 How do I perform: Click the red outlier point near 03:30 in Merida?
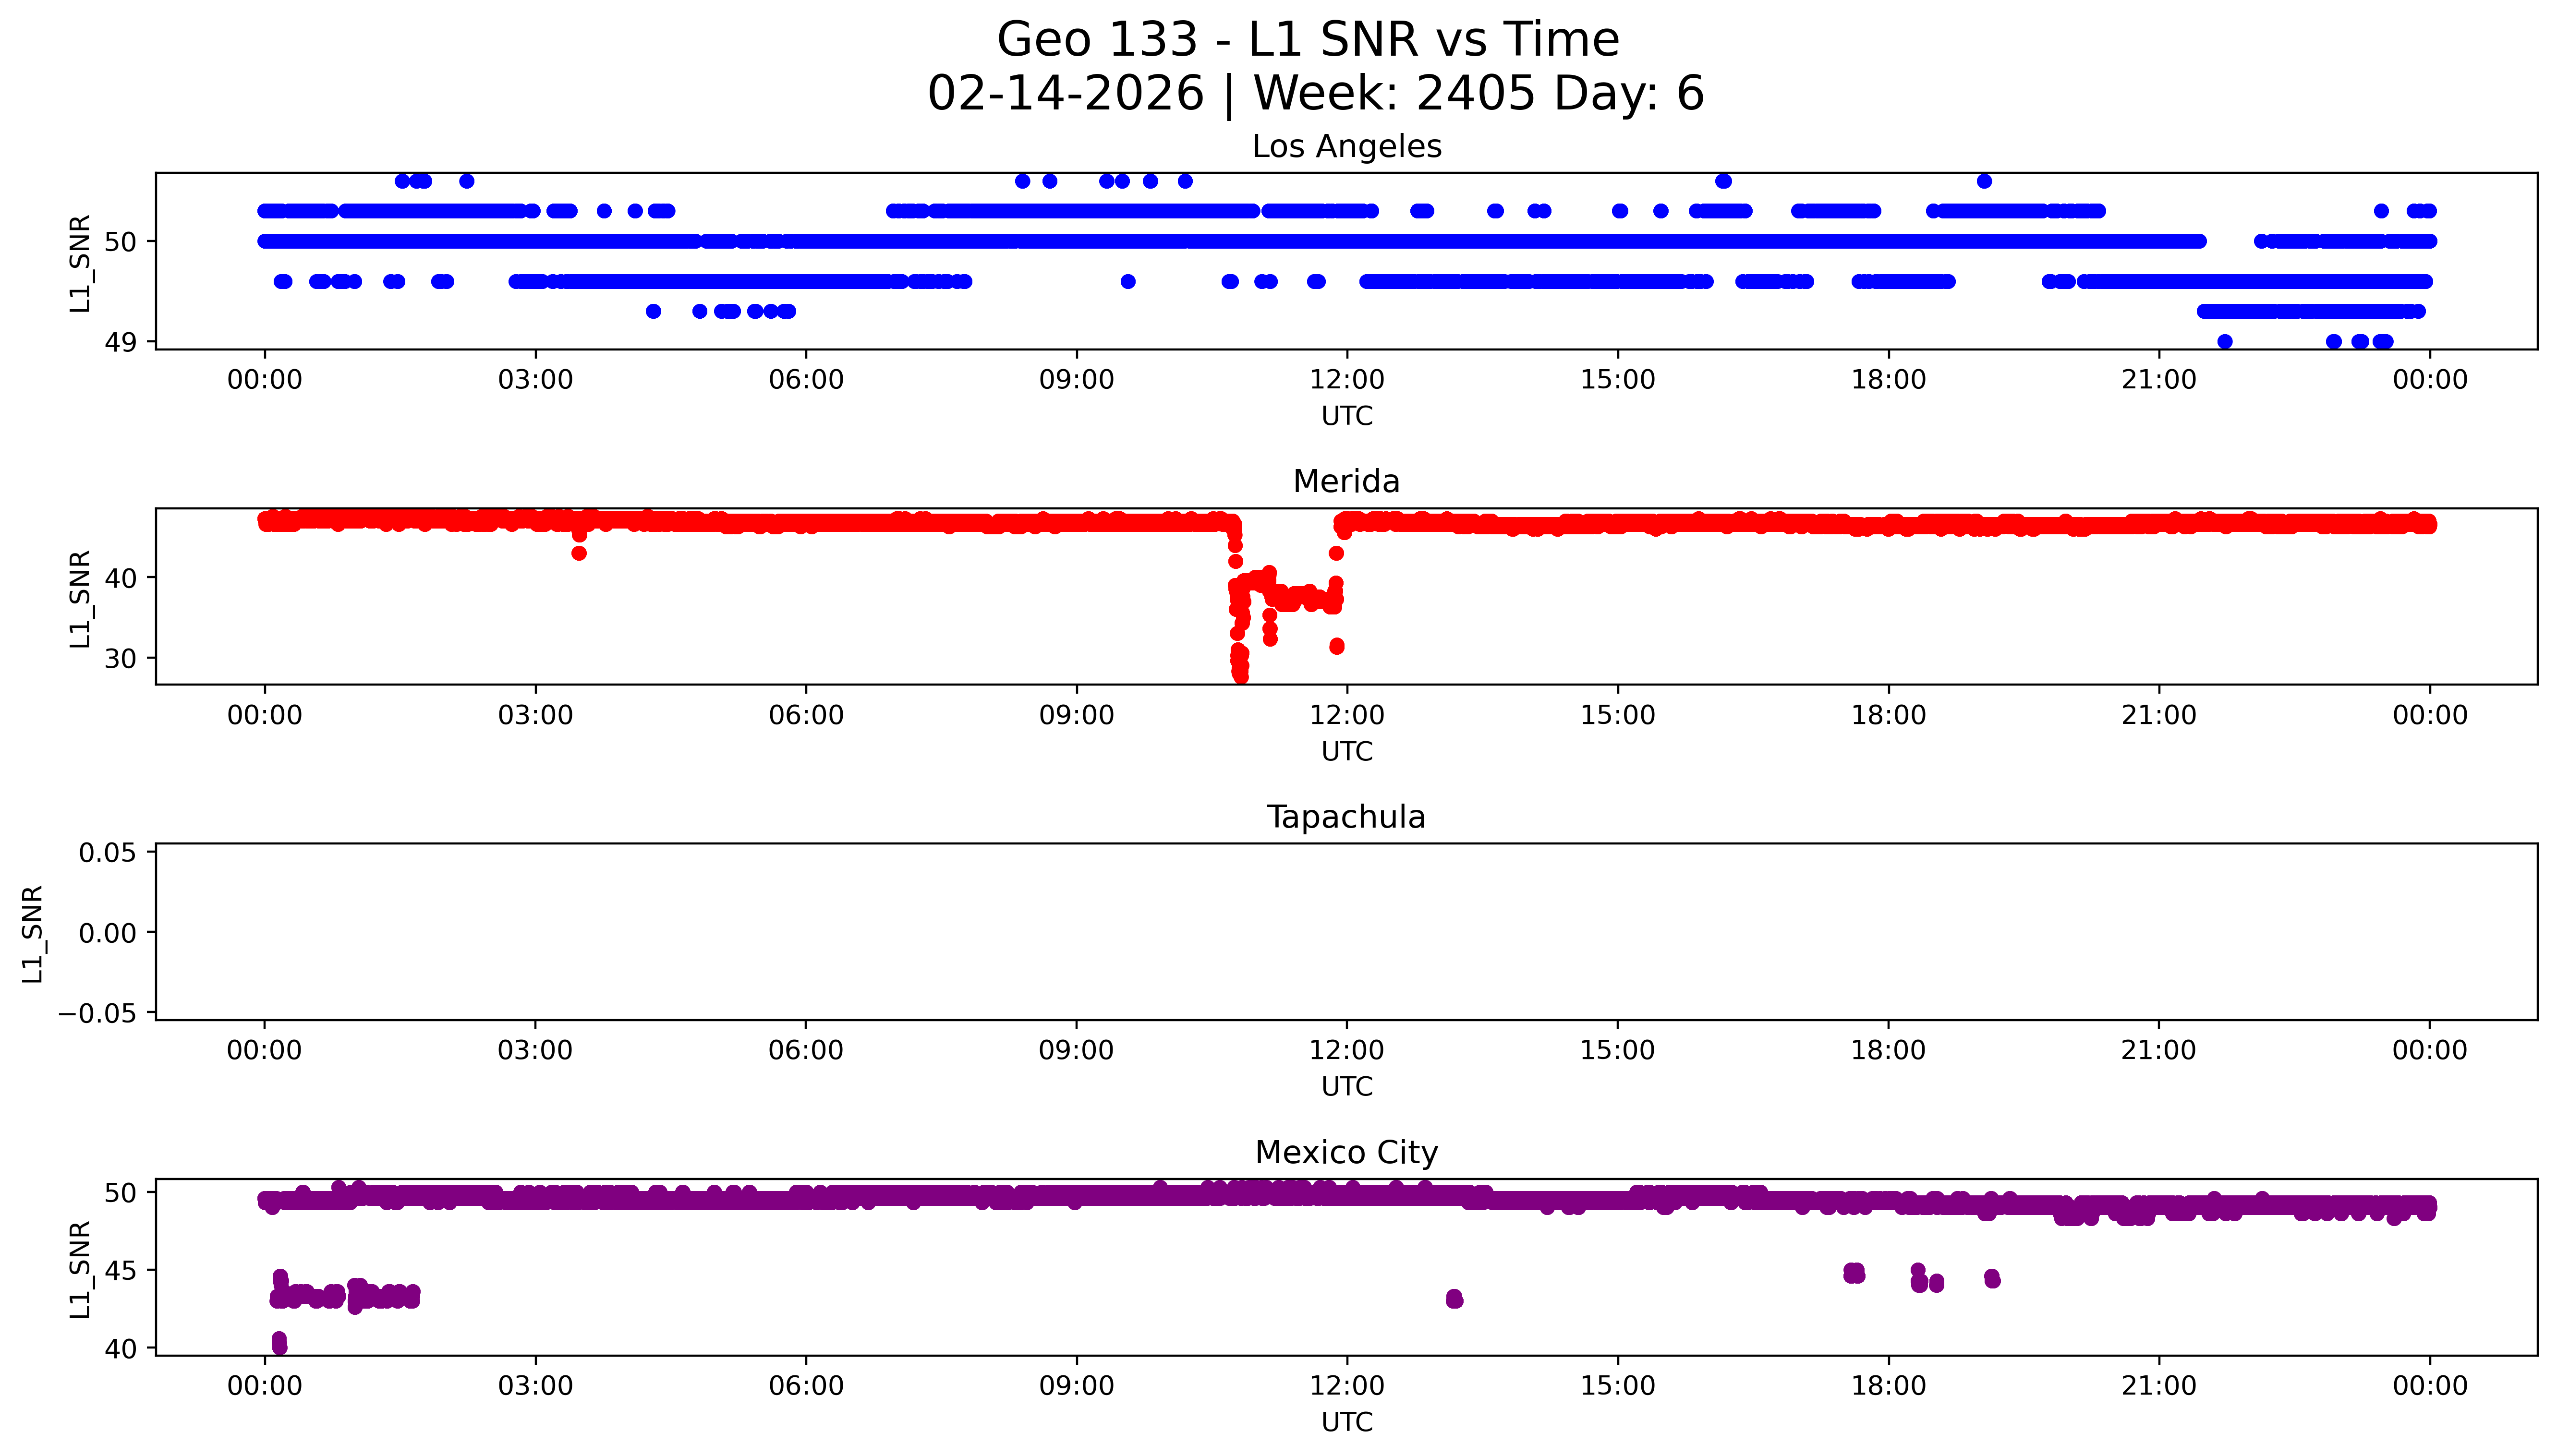[x=579, y=553]
